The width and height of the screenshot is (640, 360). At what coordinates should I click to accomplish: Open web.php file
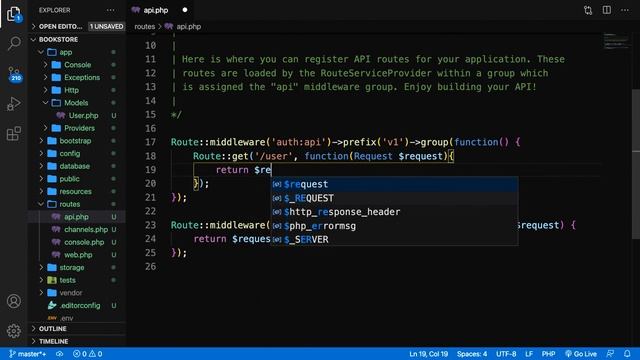point(77,255)
